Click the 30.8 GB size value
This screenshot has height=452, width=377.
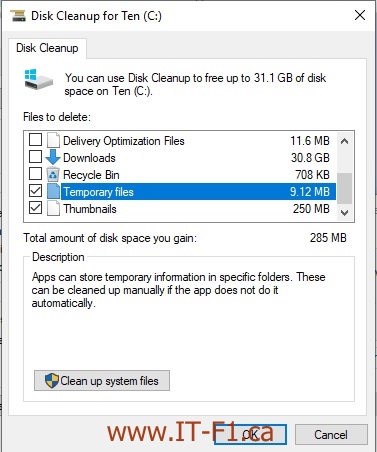(x=310, y=157)
